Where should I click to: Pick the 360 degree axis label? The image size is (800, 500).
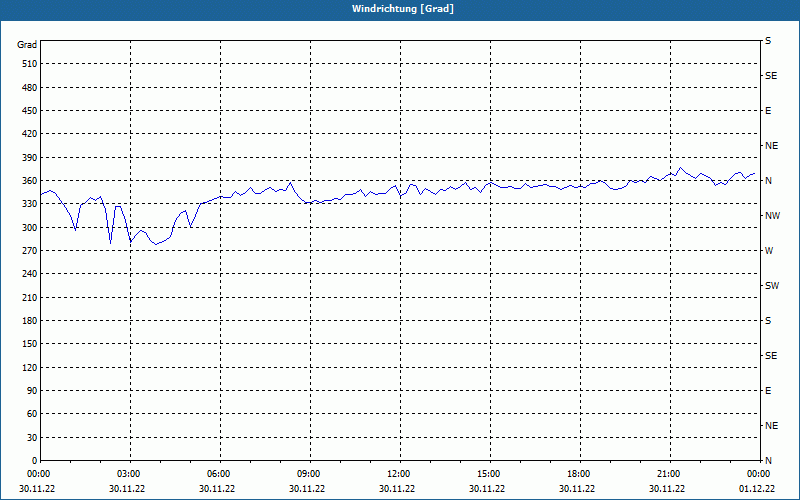click(30, 181)
